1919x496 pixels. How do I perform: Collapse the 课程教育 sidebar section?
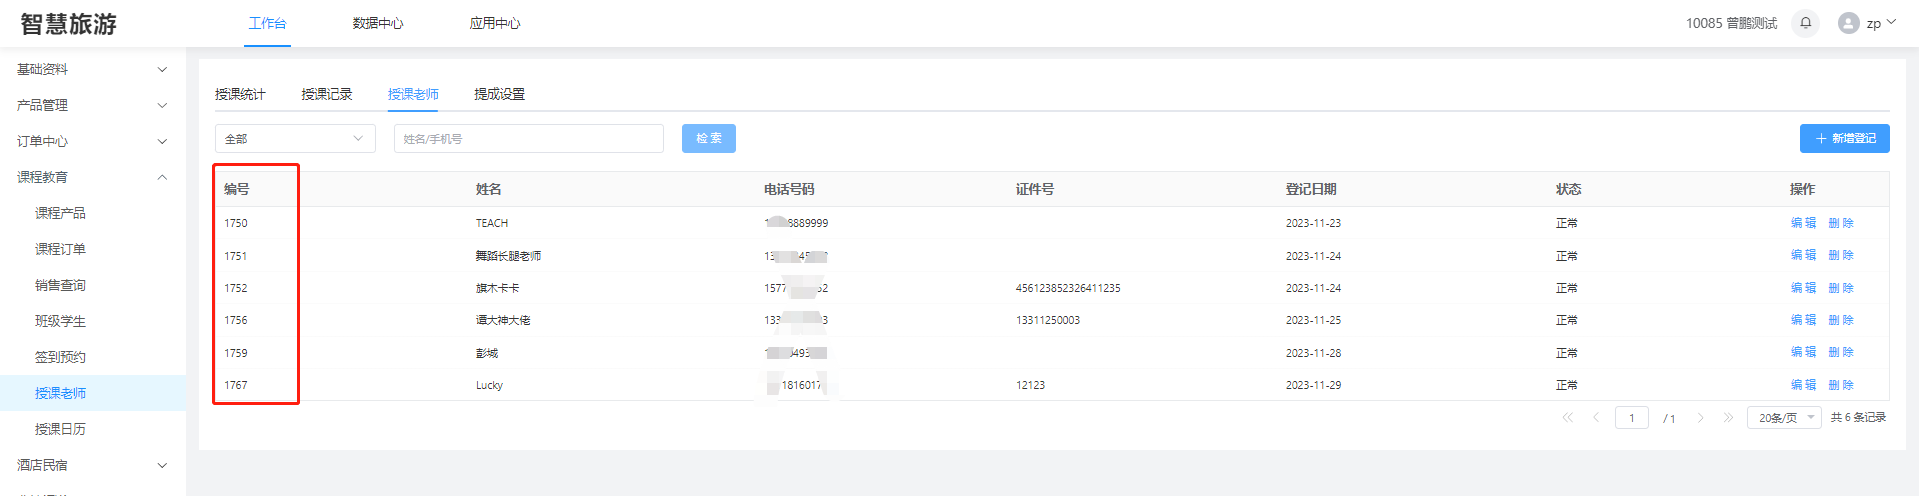click(x=92, y=177)
